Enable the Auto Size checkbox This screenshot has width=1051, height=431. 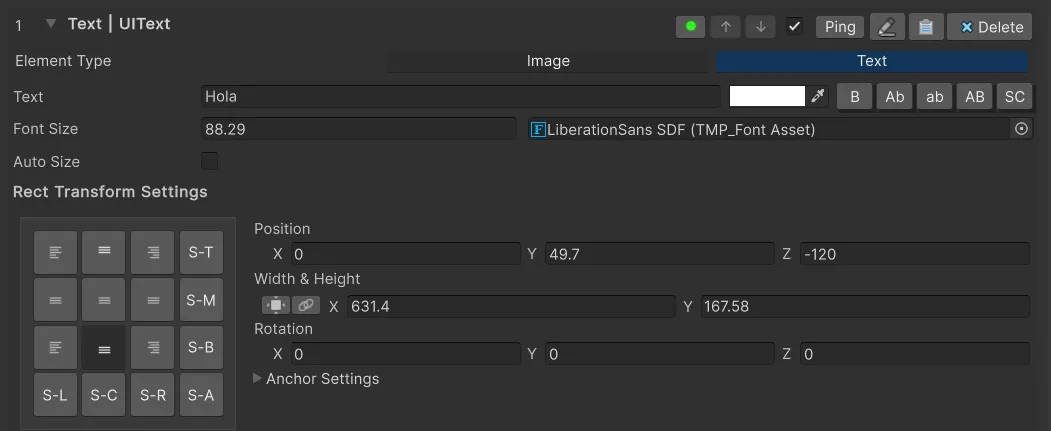[x=210, y=161]
